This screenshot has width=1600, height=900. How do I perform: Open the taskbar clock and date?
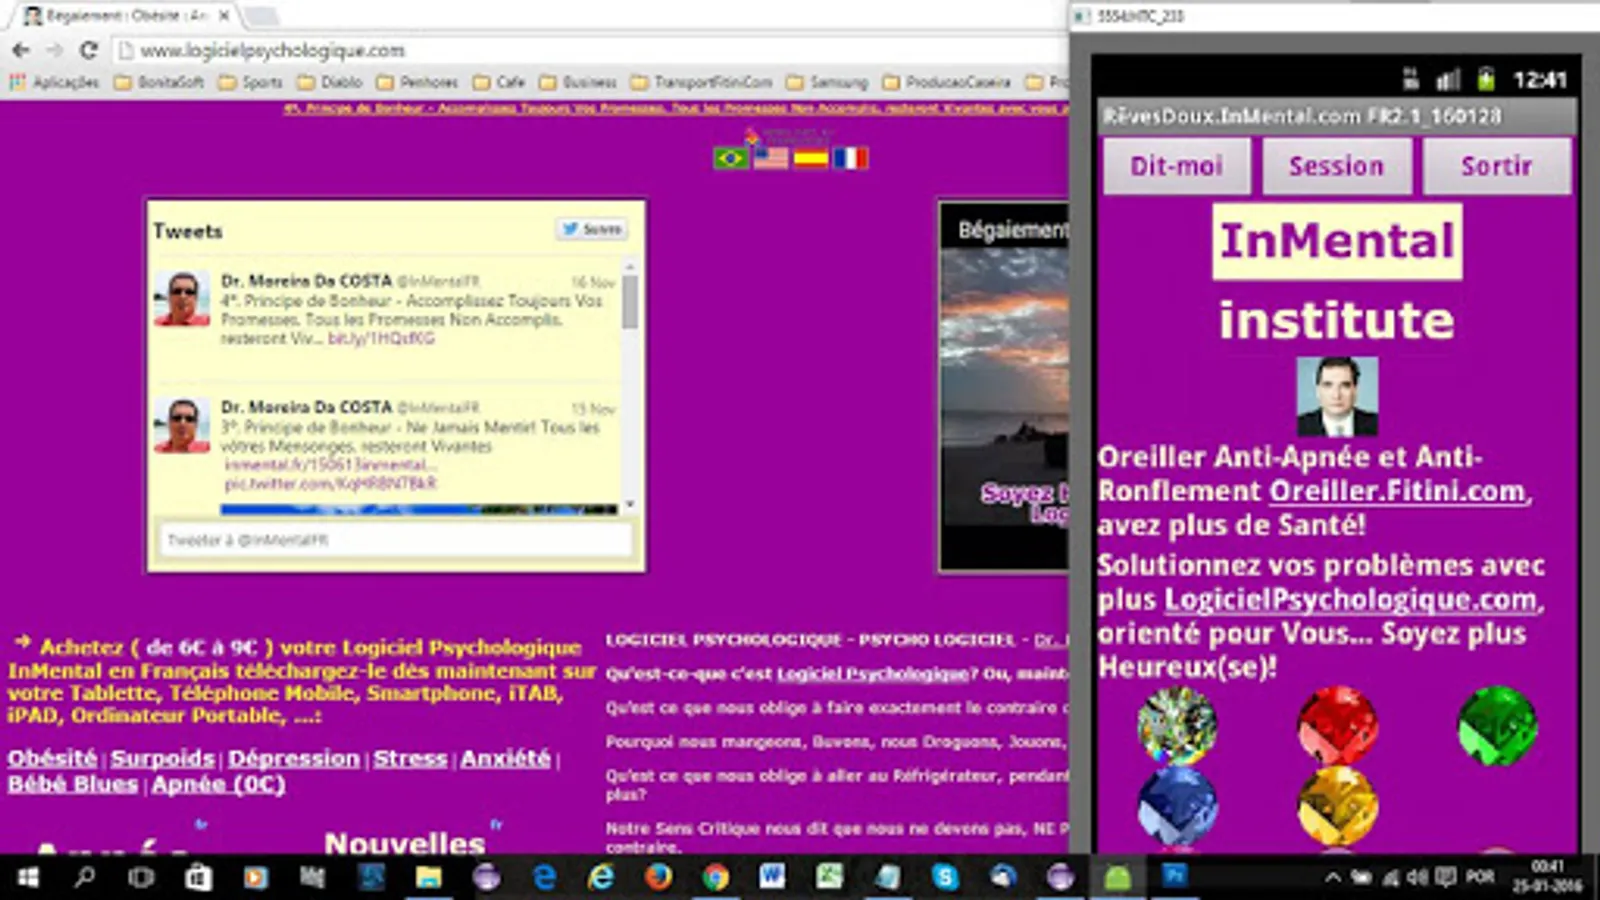(x=1546, y=877)
